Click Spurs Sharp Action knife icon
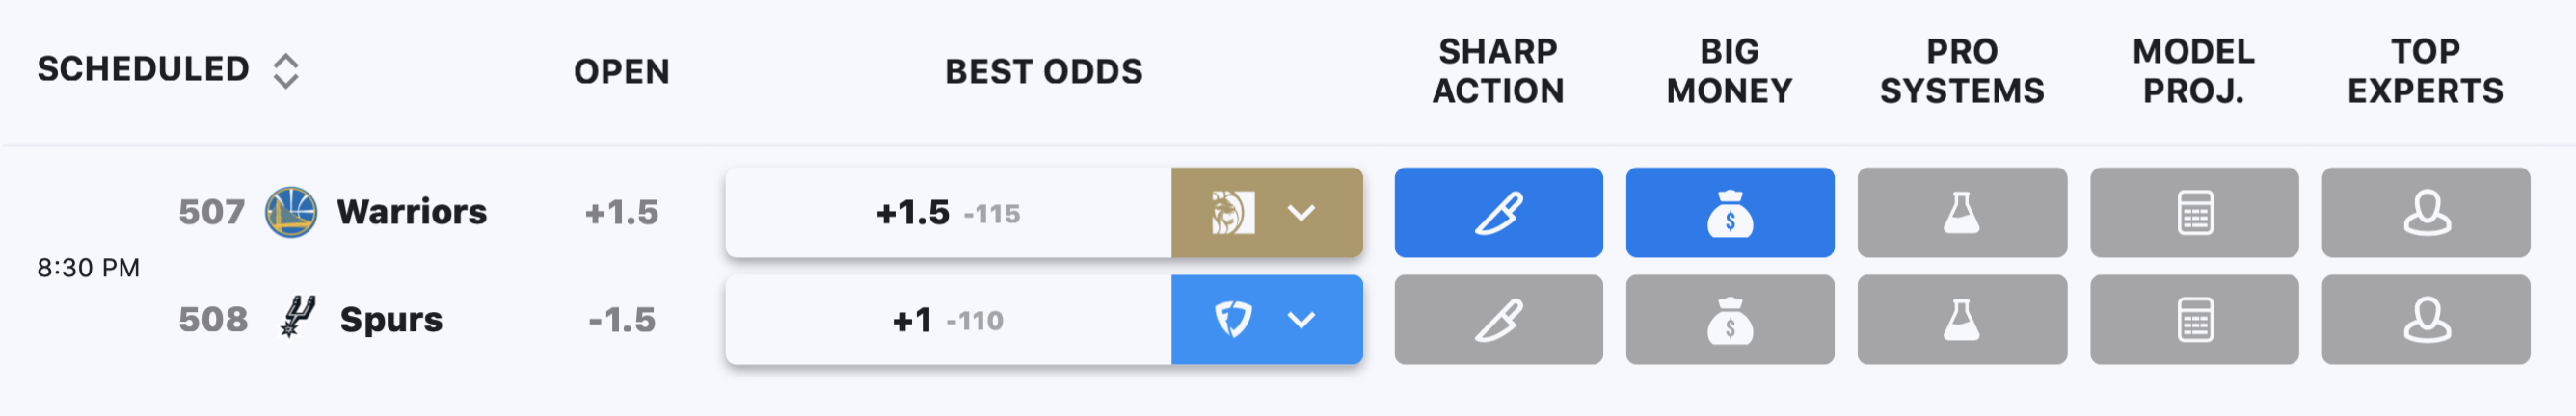 click(1498, 320)
